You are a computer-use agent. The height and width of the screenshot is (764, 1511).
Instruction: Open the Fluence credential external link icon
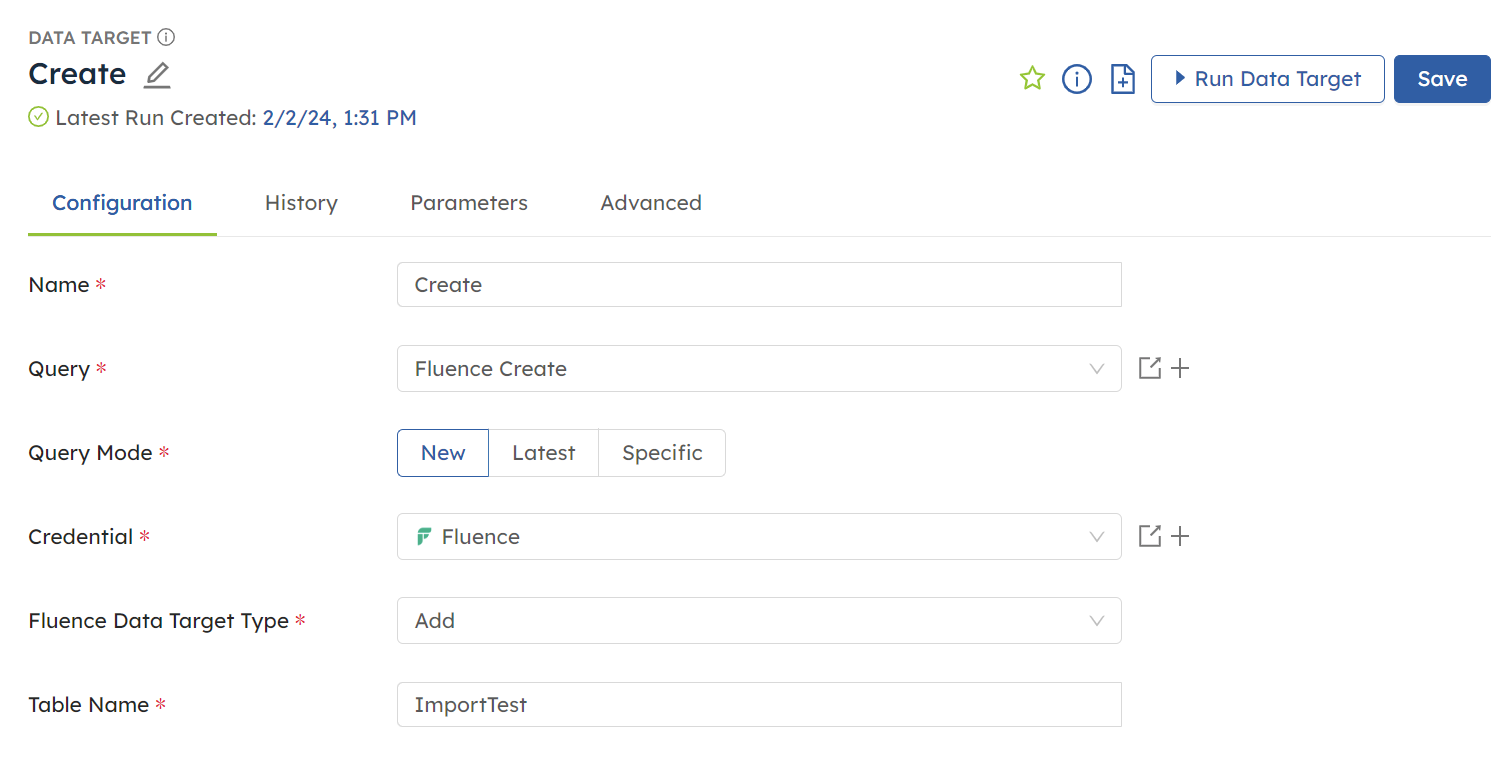pyautogui.click(x=1150, y=537)
